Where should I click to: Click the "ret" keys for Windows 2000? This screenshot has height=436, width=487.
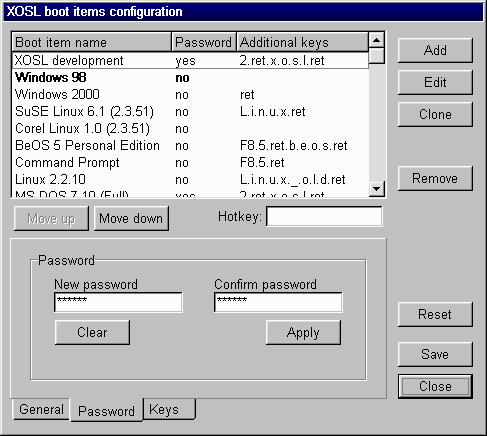(247, 95)
